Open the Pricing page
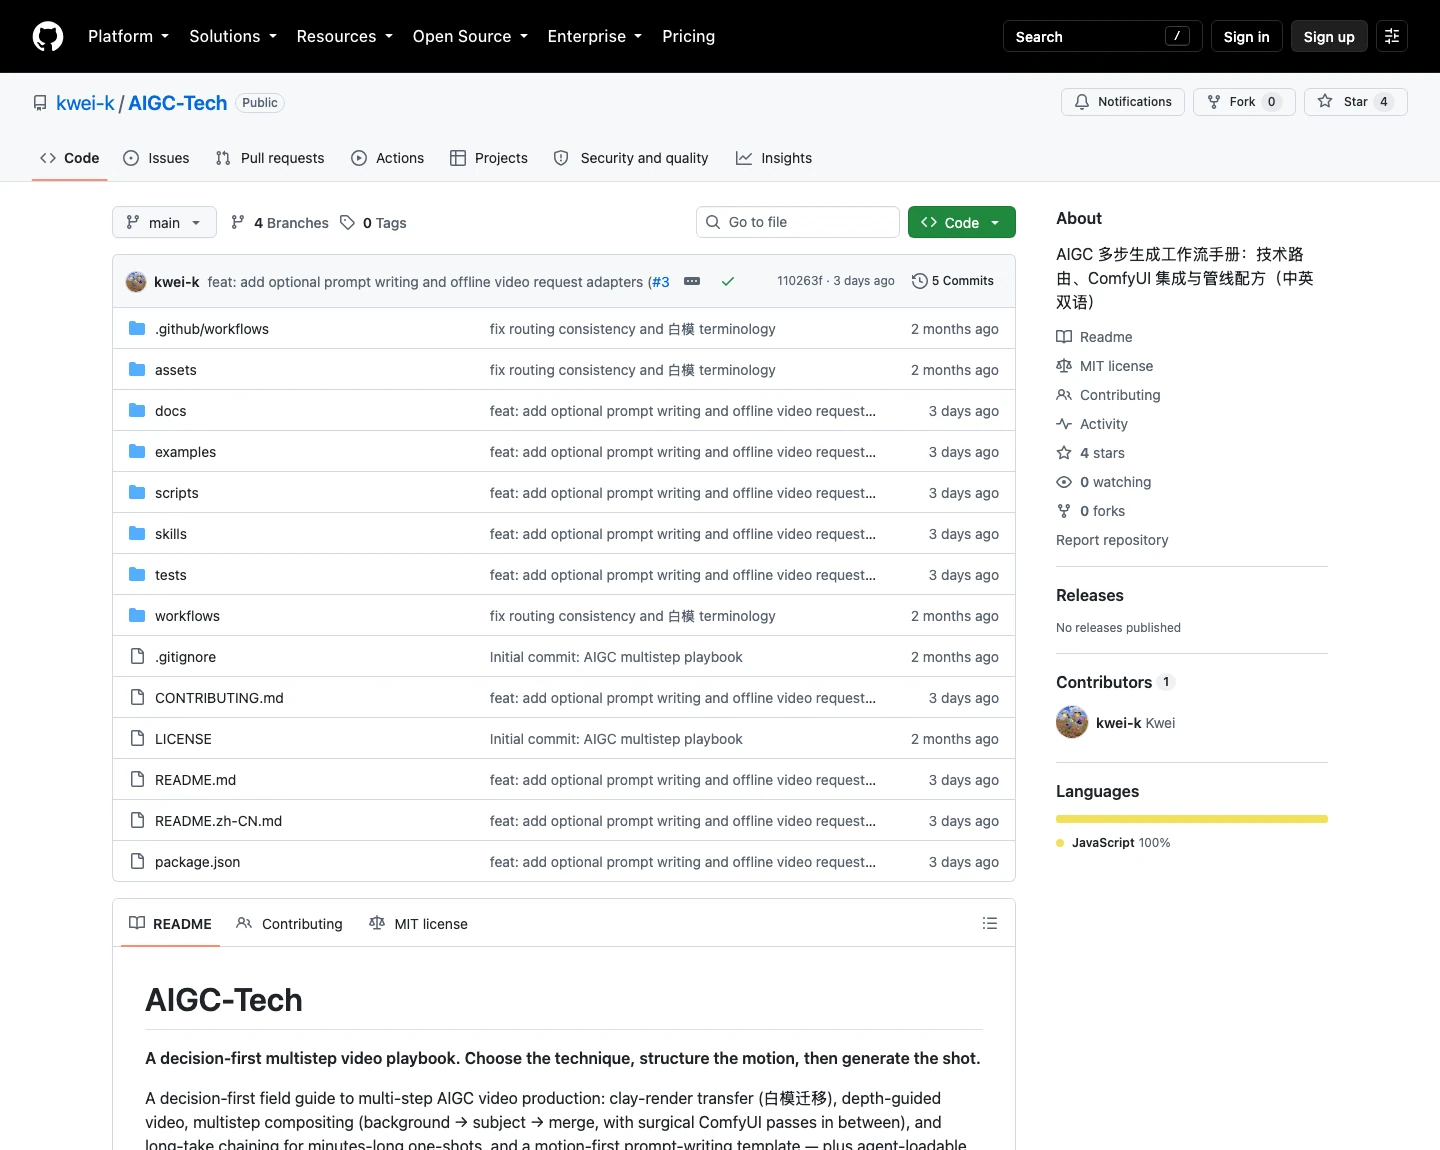Screen dimensions: 1440x1150 (x=688, y=36)
